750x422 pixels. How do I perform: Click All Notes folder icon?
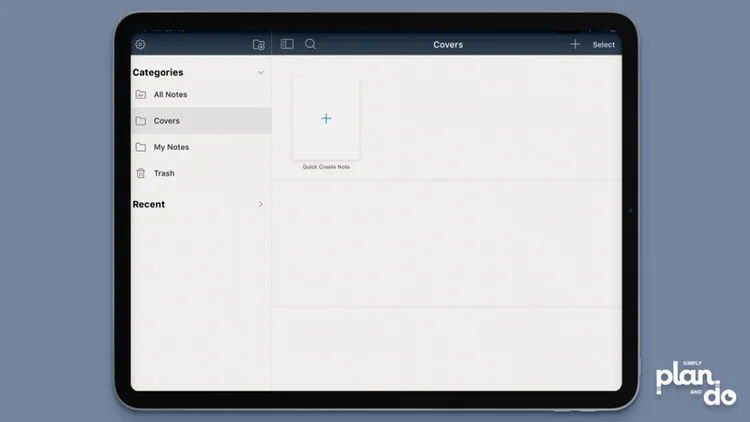click(141, 95)
